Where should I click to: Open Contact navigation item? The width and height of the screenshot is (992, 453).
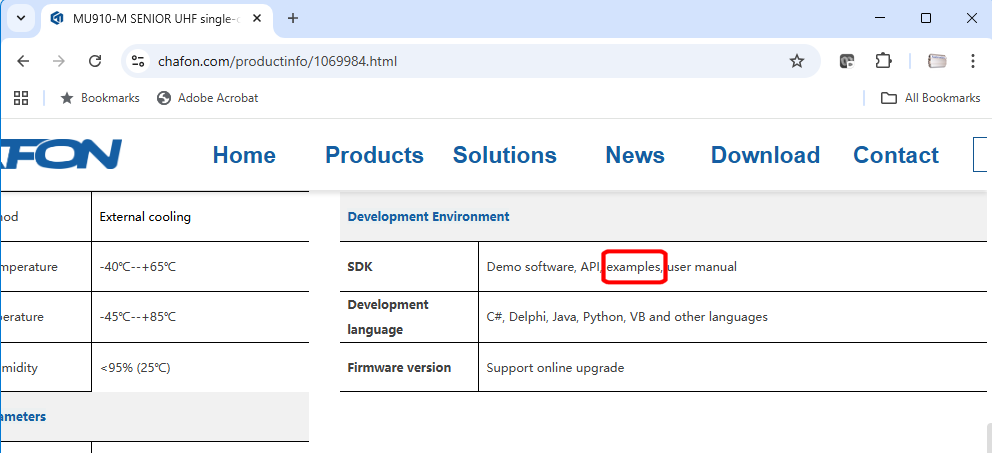896,155
